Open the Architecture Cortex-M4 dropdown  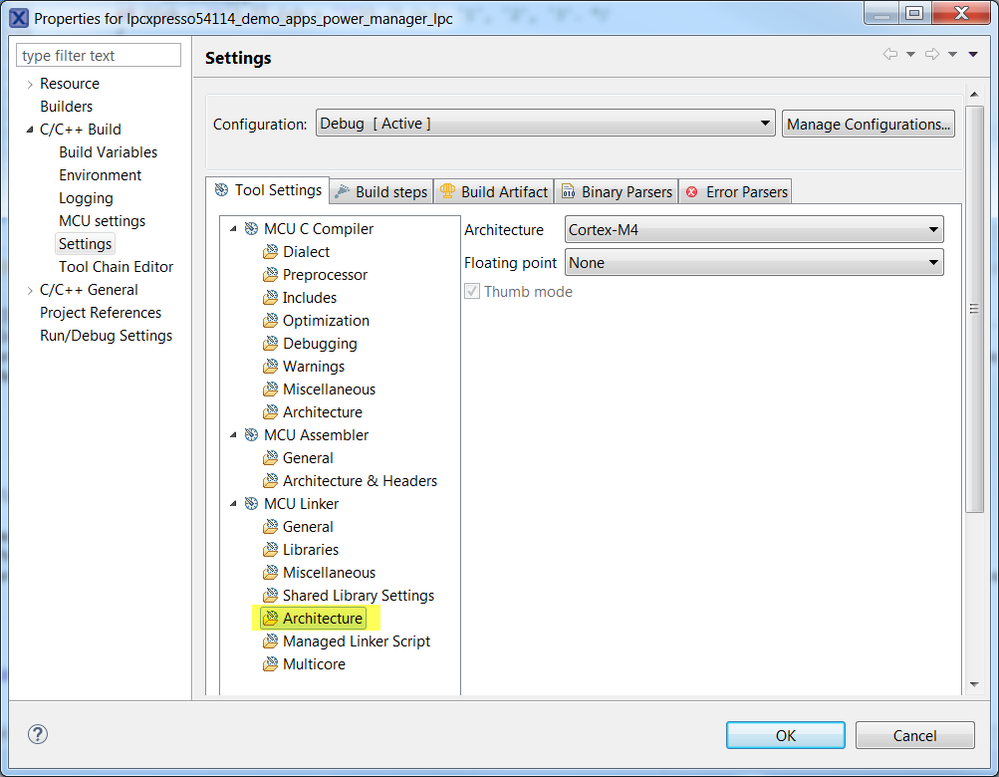[x=754, y=229]
